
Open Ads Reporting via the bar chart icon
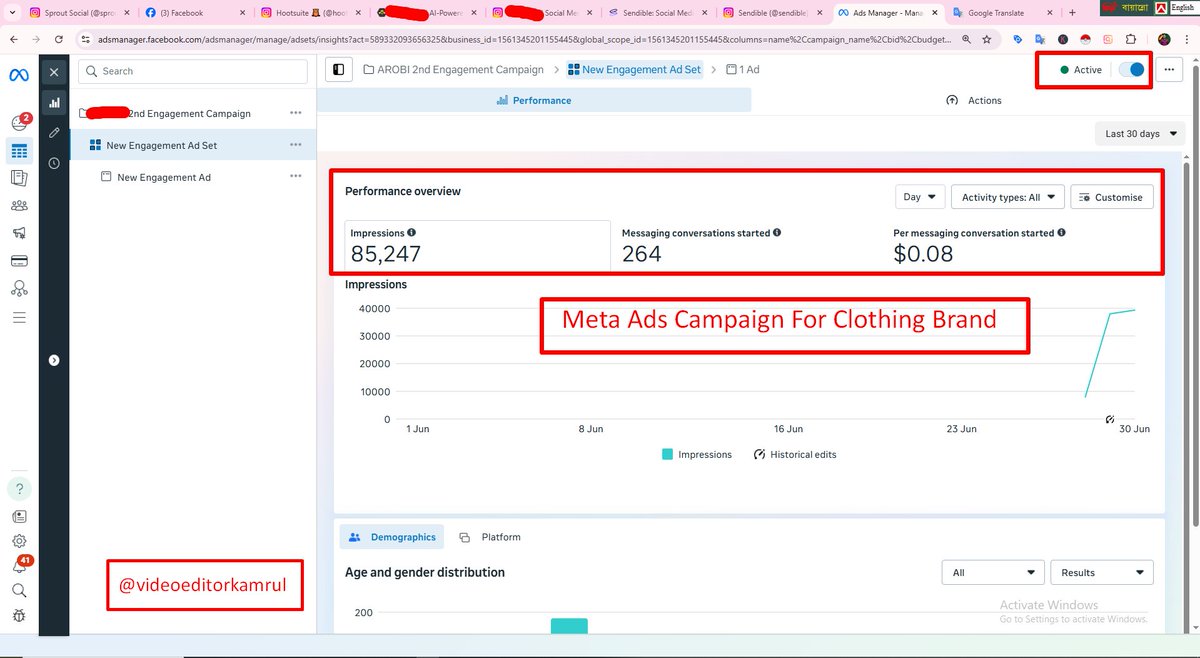[x=54, y=103]
